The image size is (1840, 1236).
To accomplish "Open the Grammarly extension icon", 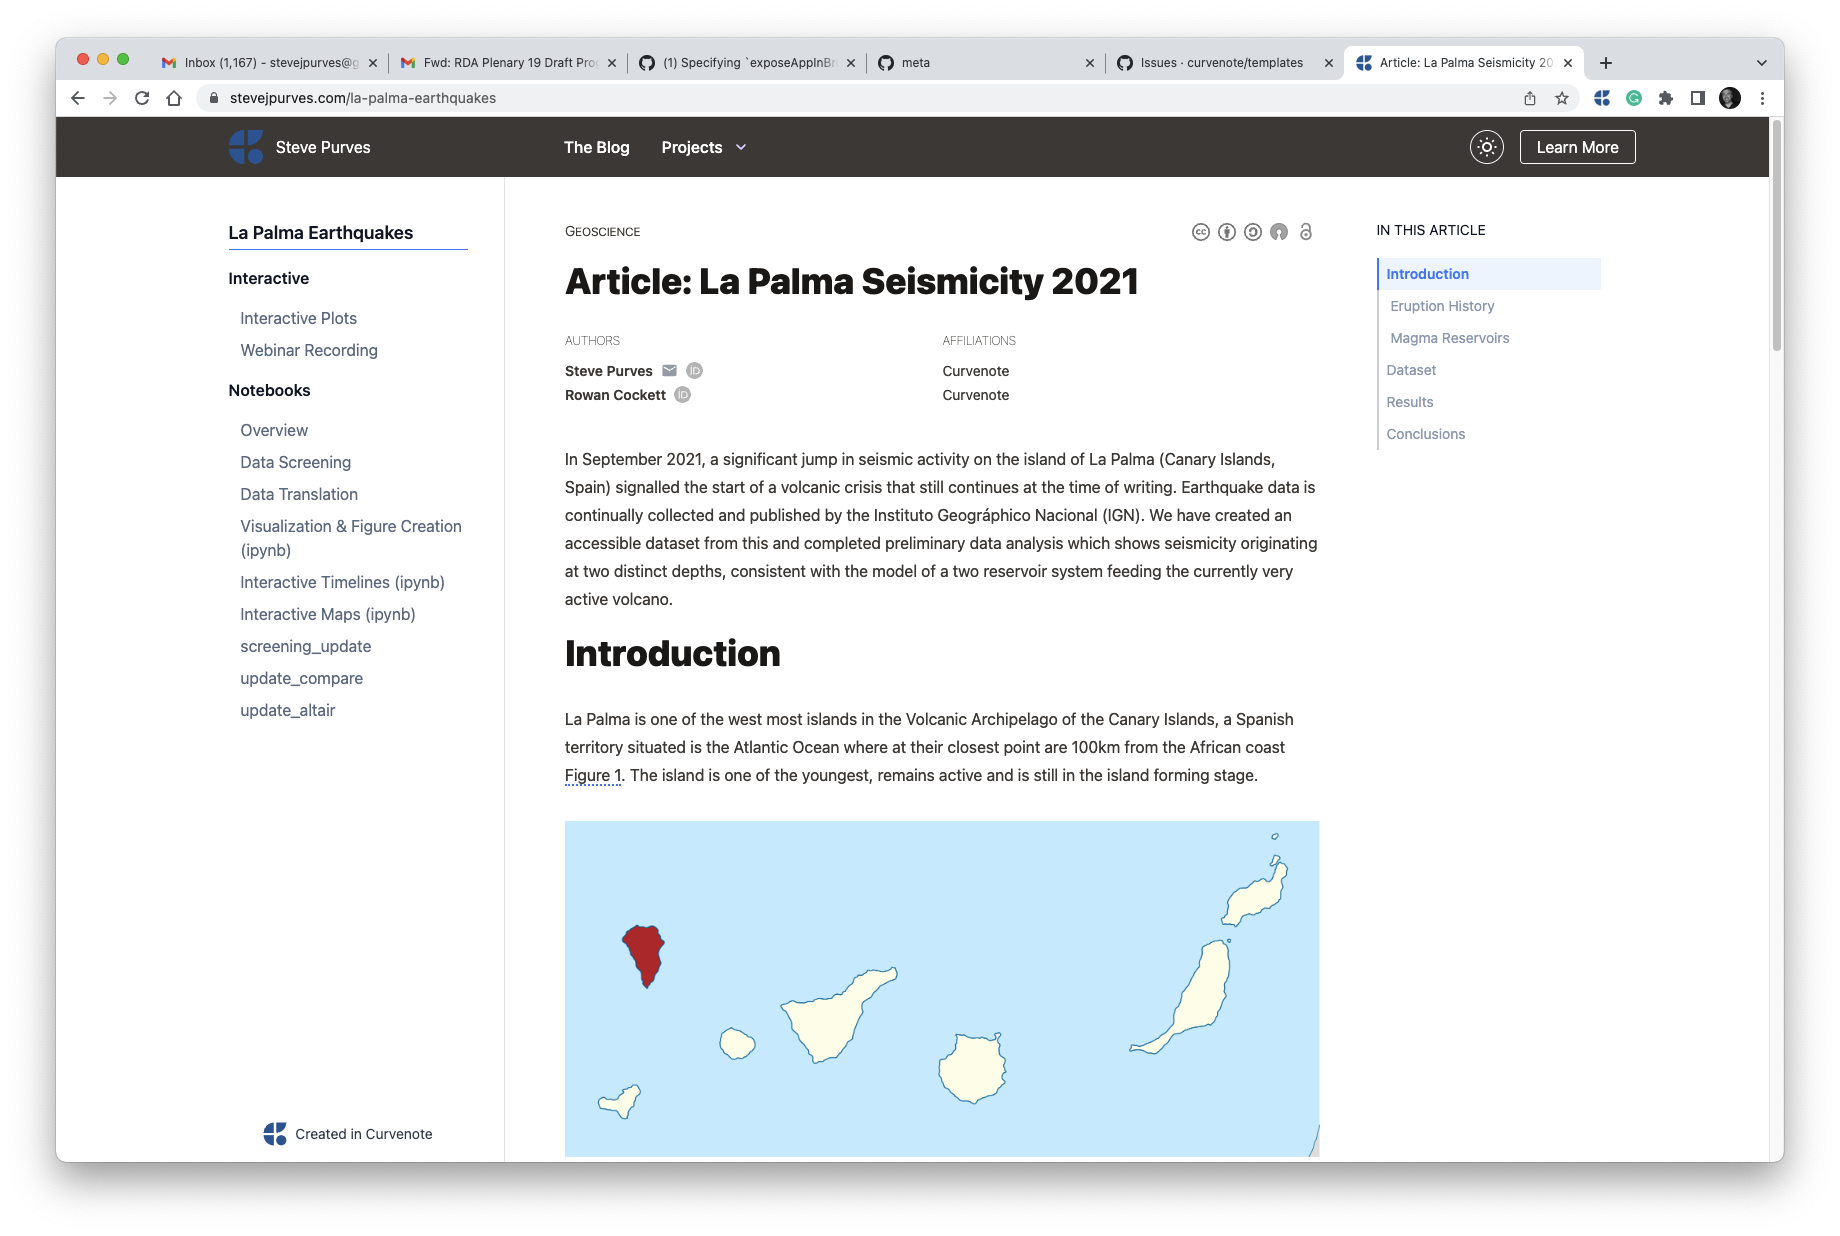I will pyautogui.click(x=1634, y=98).
